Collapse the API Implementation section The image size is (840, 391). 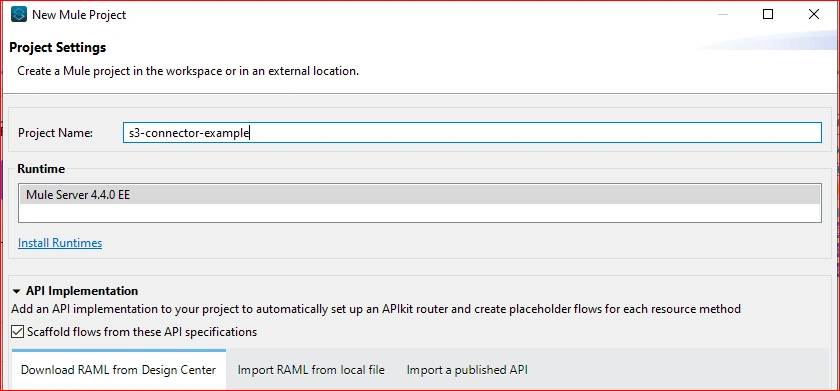pyautogui.click(x=16, y=291)
